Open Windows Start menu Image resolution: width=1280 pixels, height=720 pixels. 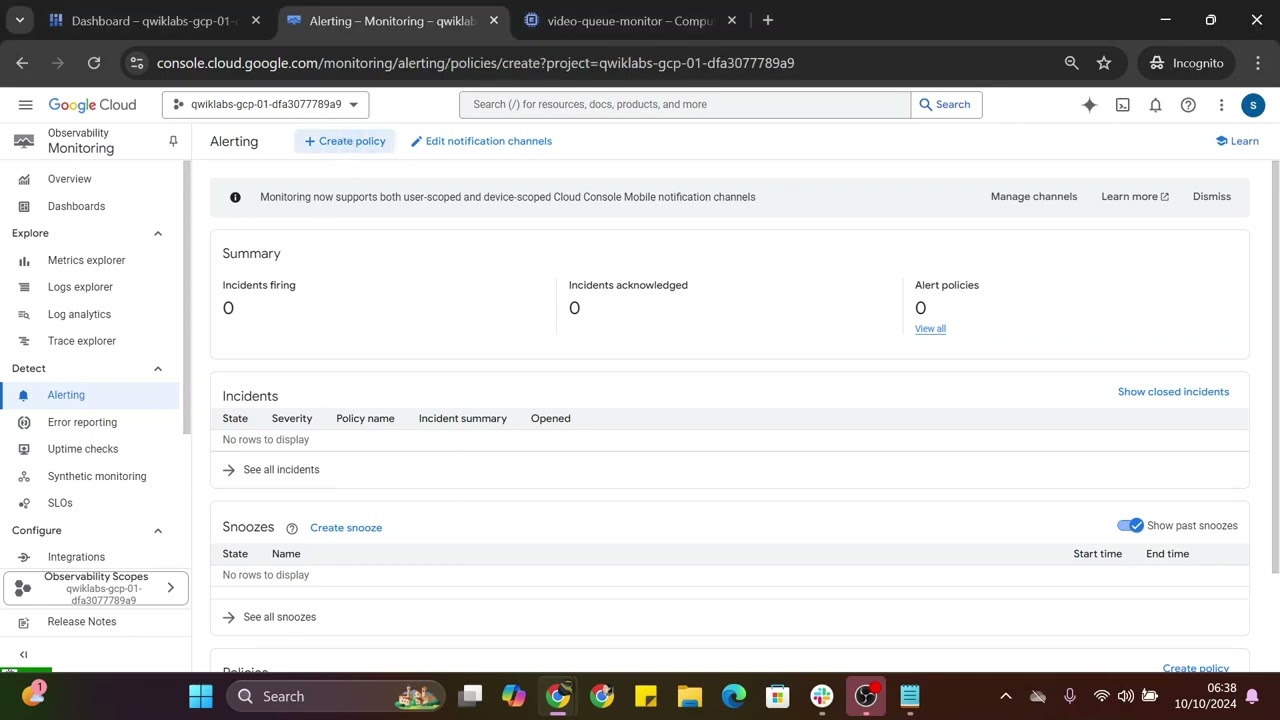coord(201,696)
